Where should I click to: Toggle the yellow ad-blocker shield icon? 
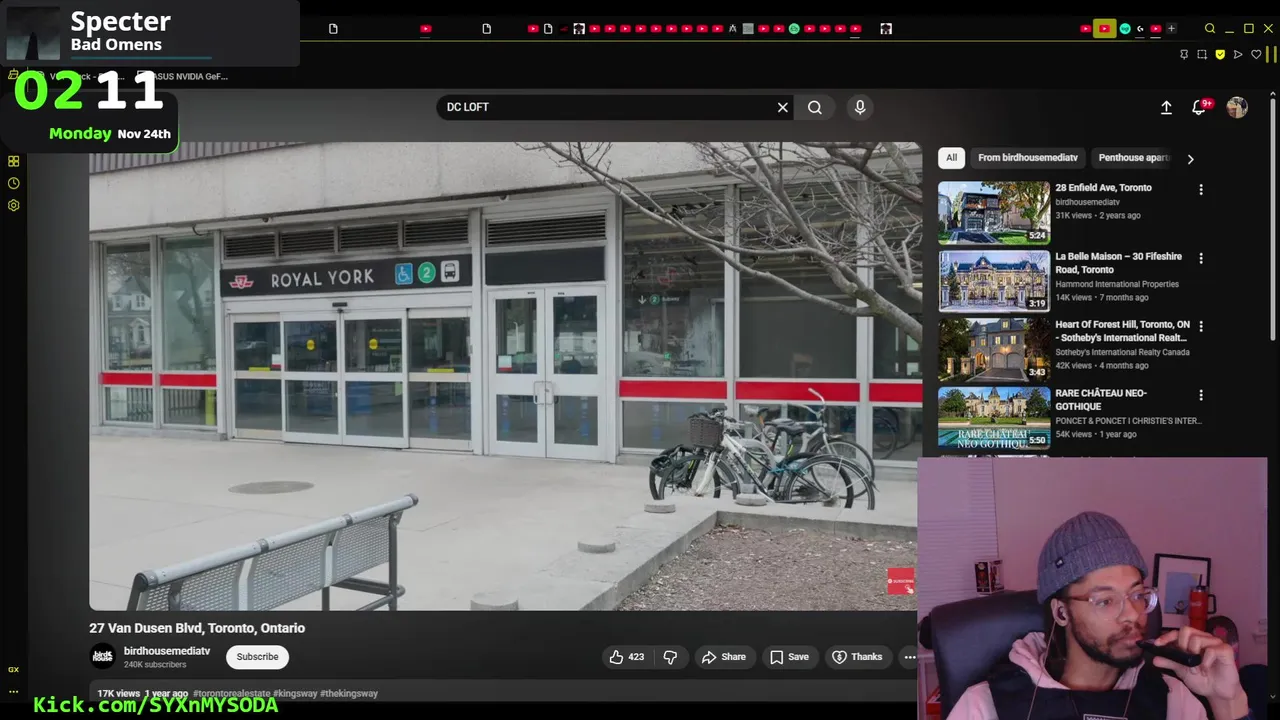coord(1220,54)
